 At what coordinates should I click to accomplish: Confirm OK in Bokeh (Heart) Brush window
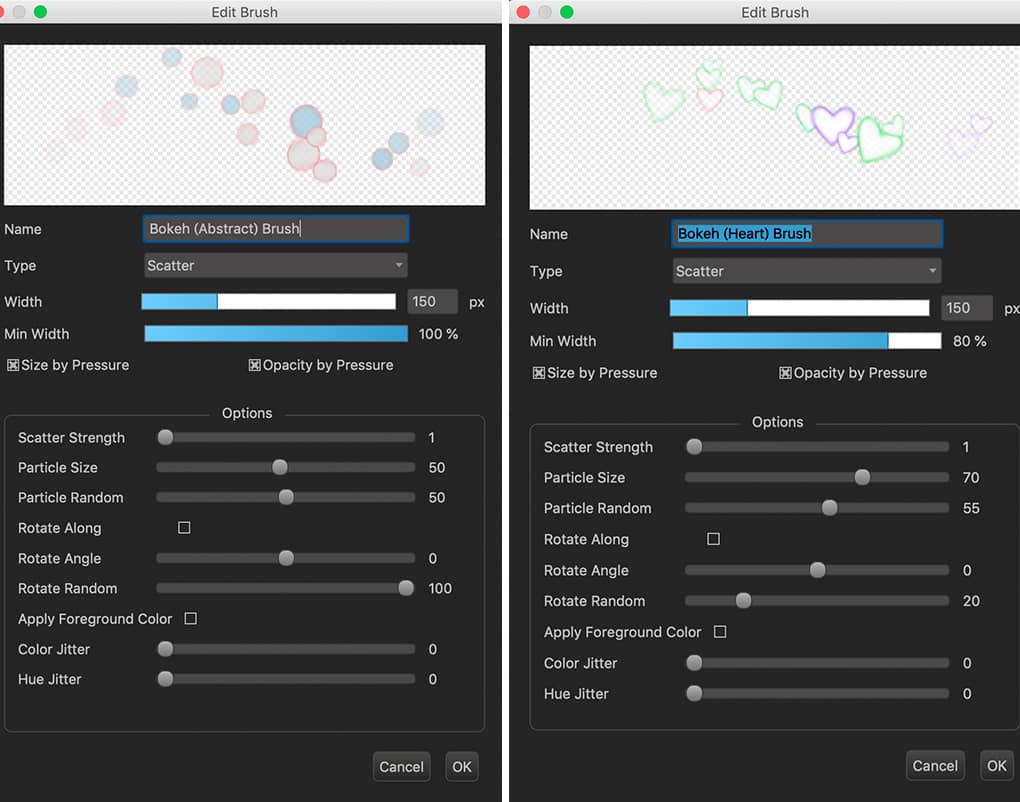(997, 766)
